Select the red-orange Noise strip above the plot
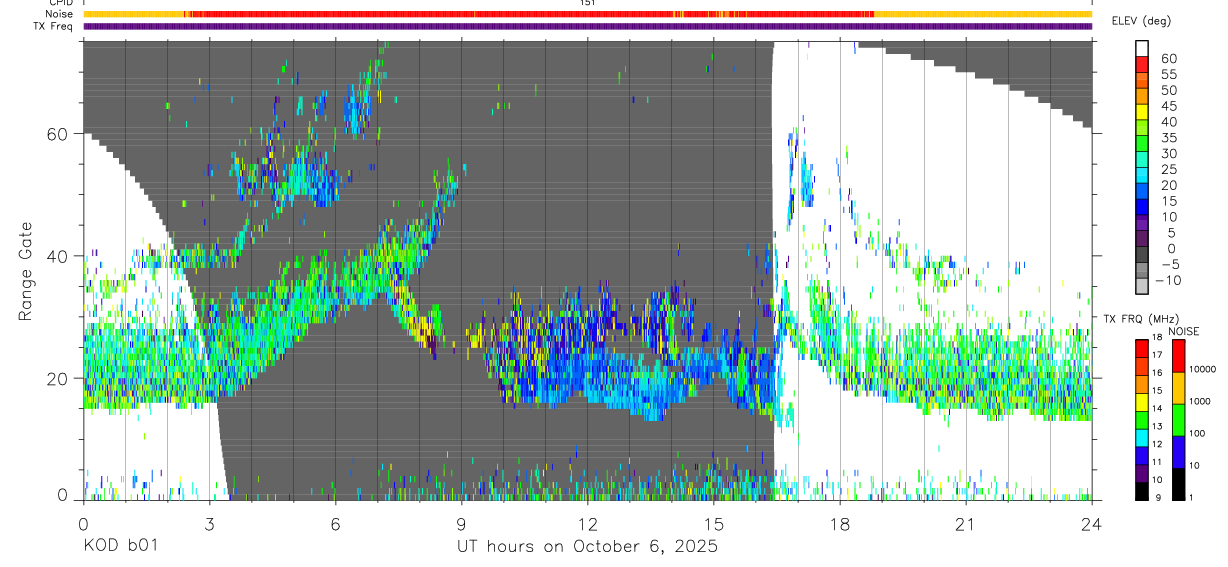 pyautogui.click(x=588, y=14)
